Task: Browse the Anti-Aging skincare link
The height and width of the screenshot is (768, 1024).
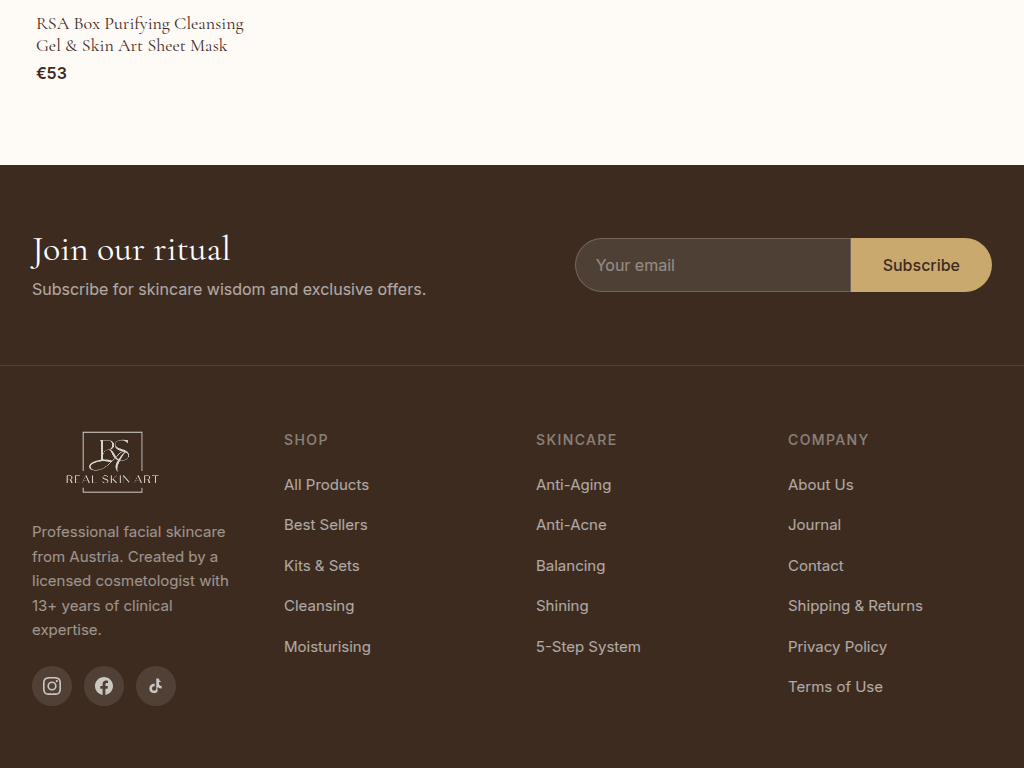Action: 573,485
